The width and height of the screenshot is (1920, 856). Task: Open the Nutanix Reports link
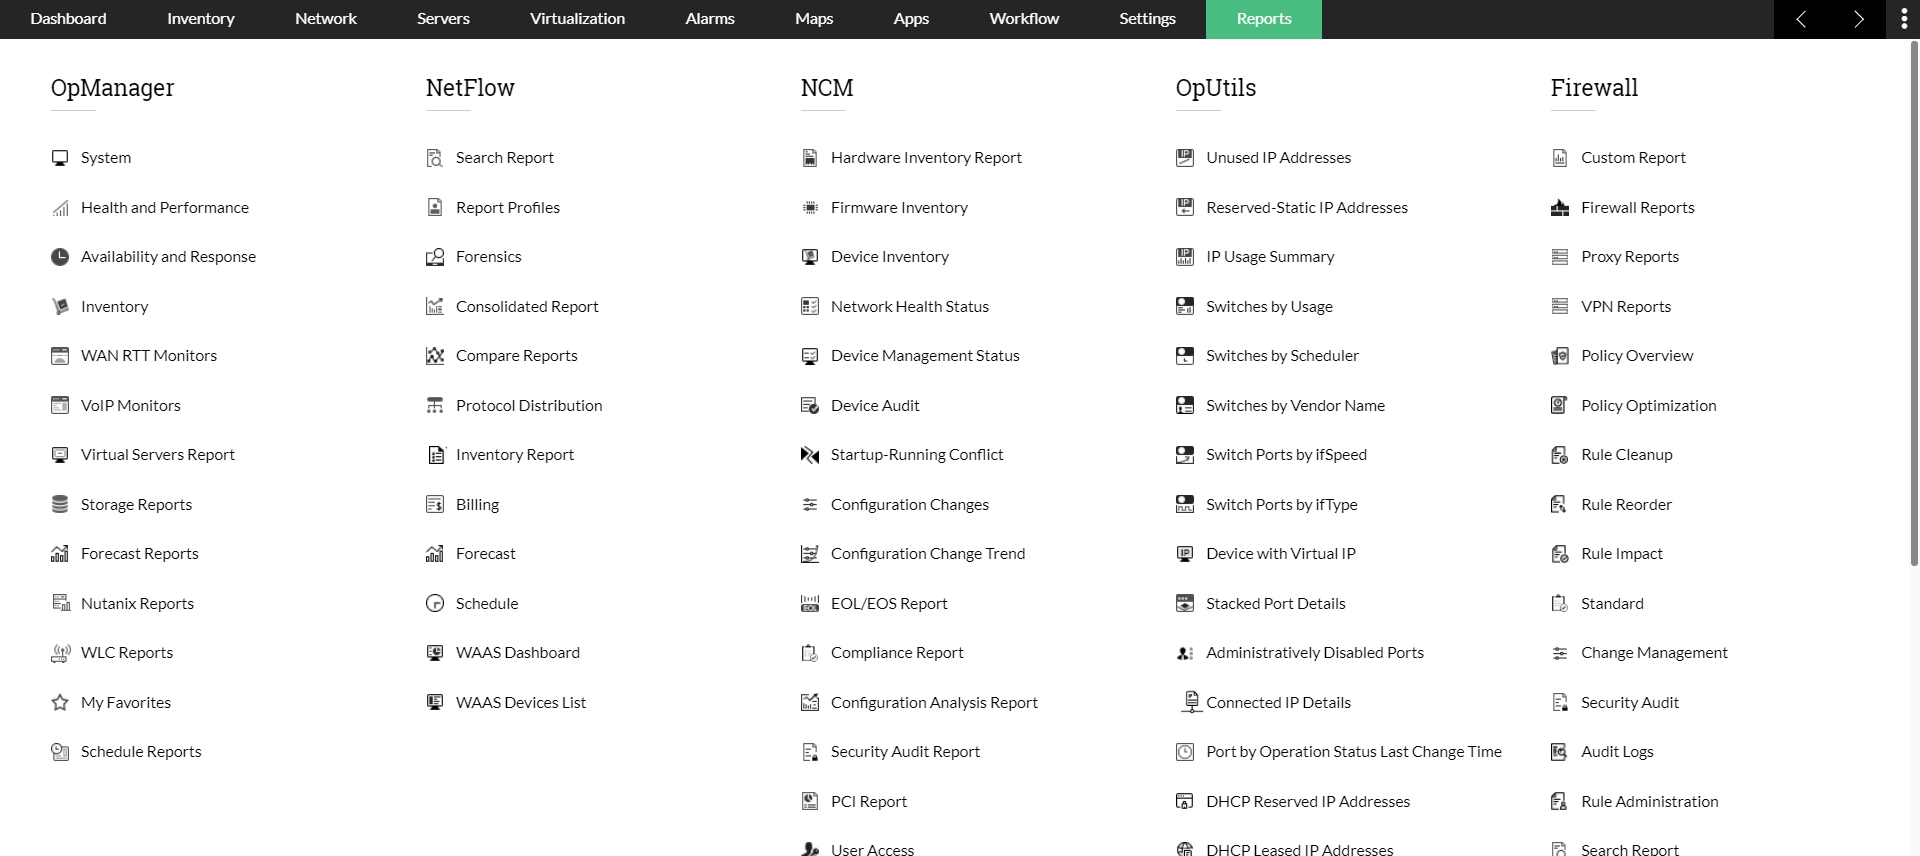click(138, 604)
